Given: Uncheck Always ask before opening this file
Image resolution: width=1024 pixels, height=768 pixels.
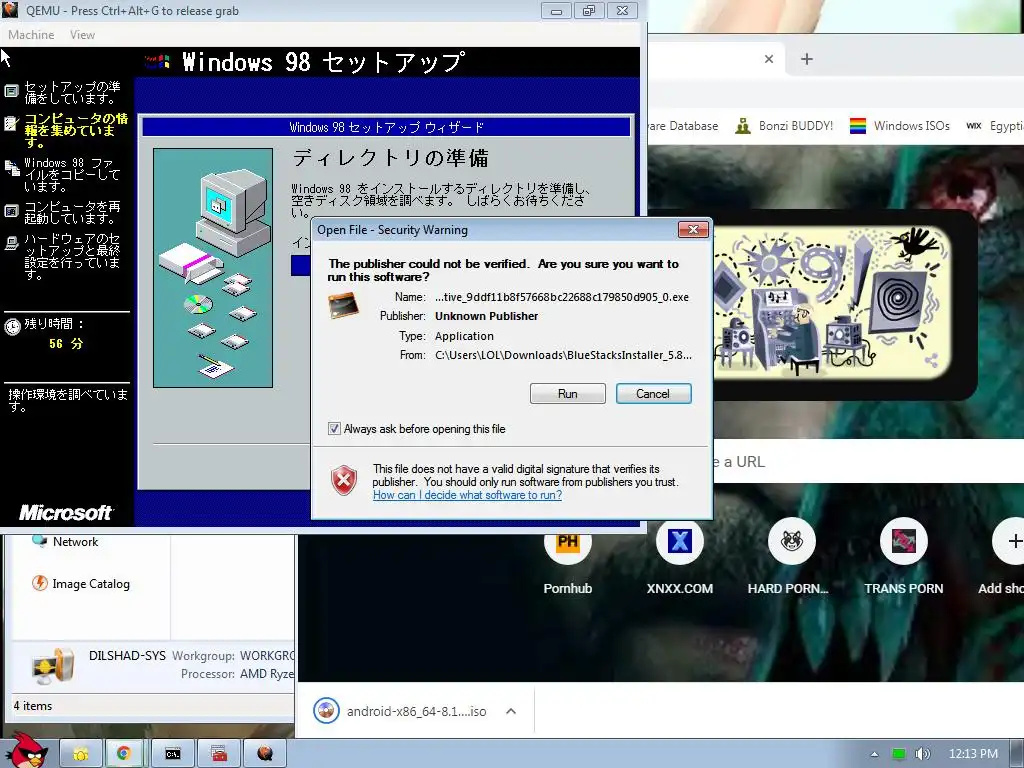Looking at the screenshot, I should coord(334,429).
